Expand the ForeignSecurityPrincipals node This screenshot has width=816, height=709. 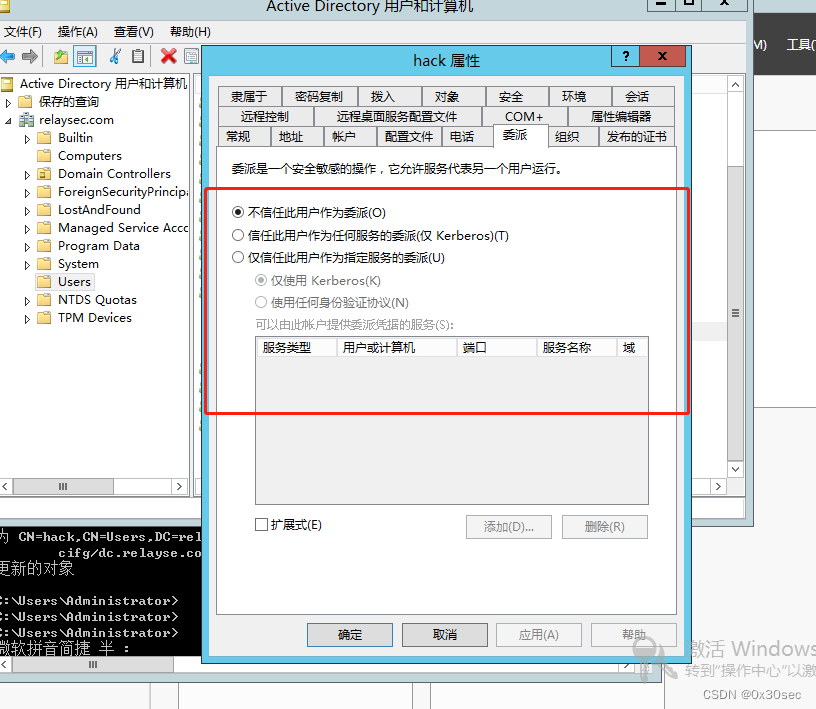(x=27, y=193)
